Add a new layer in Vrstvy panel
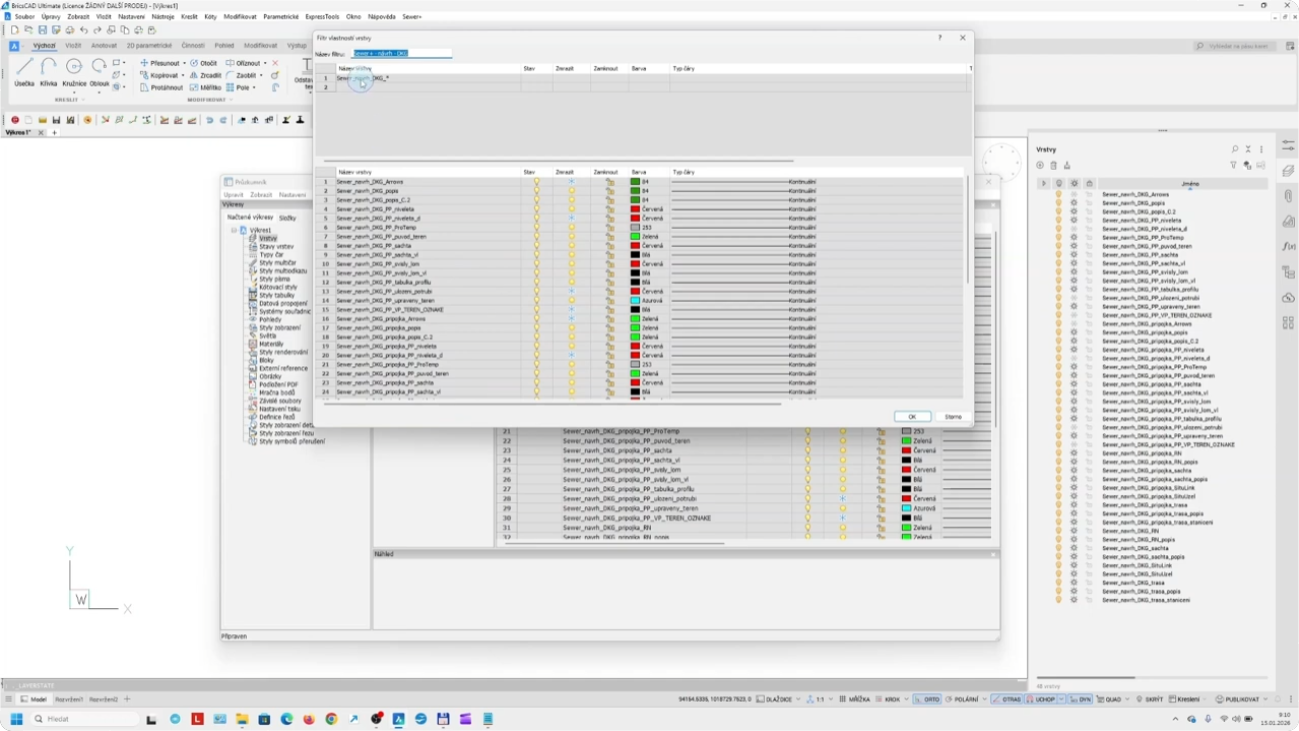Screen dimensions: 1299x731 pyautogui.click(x=1040, y=165)
